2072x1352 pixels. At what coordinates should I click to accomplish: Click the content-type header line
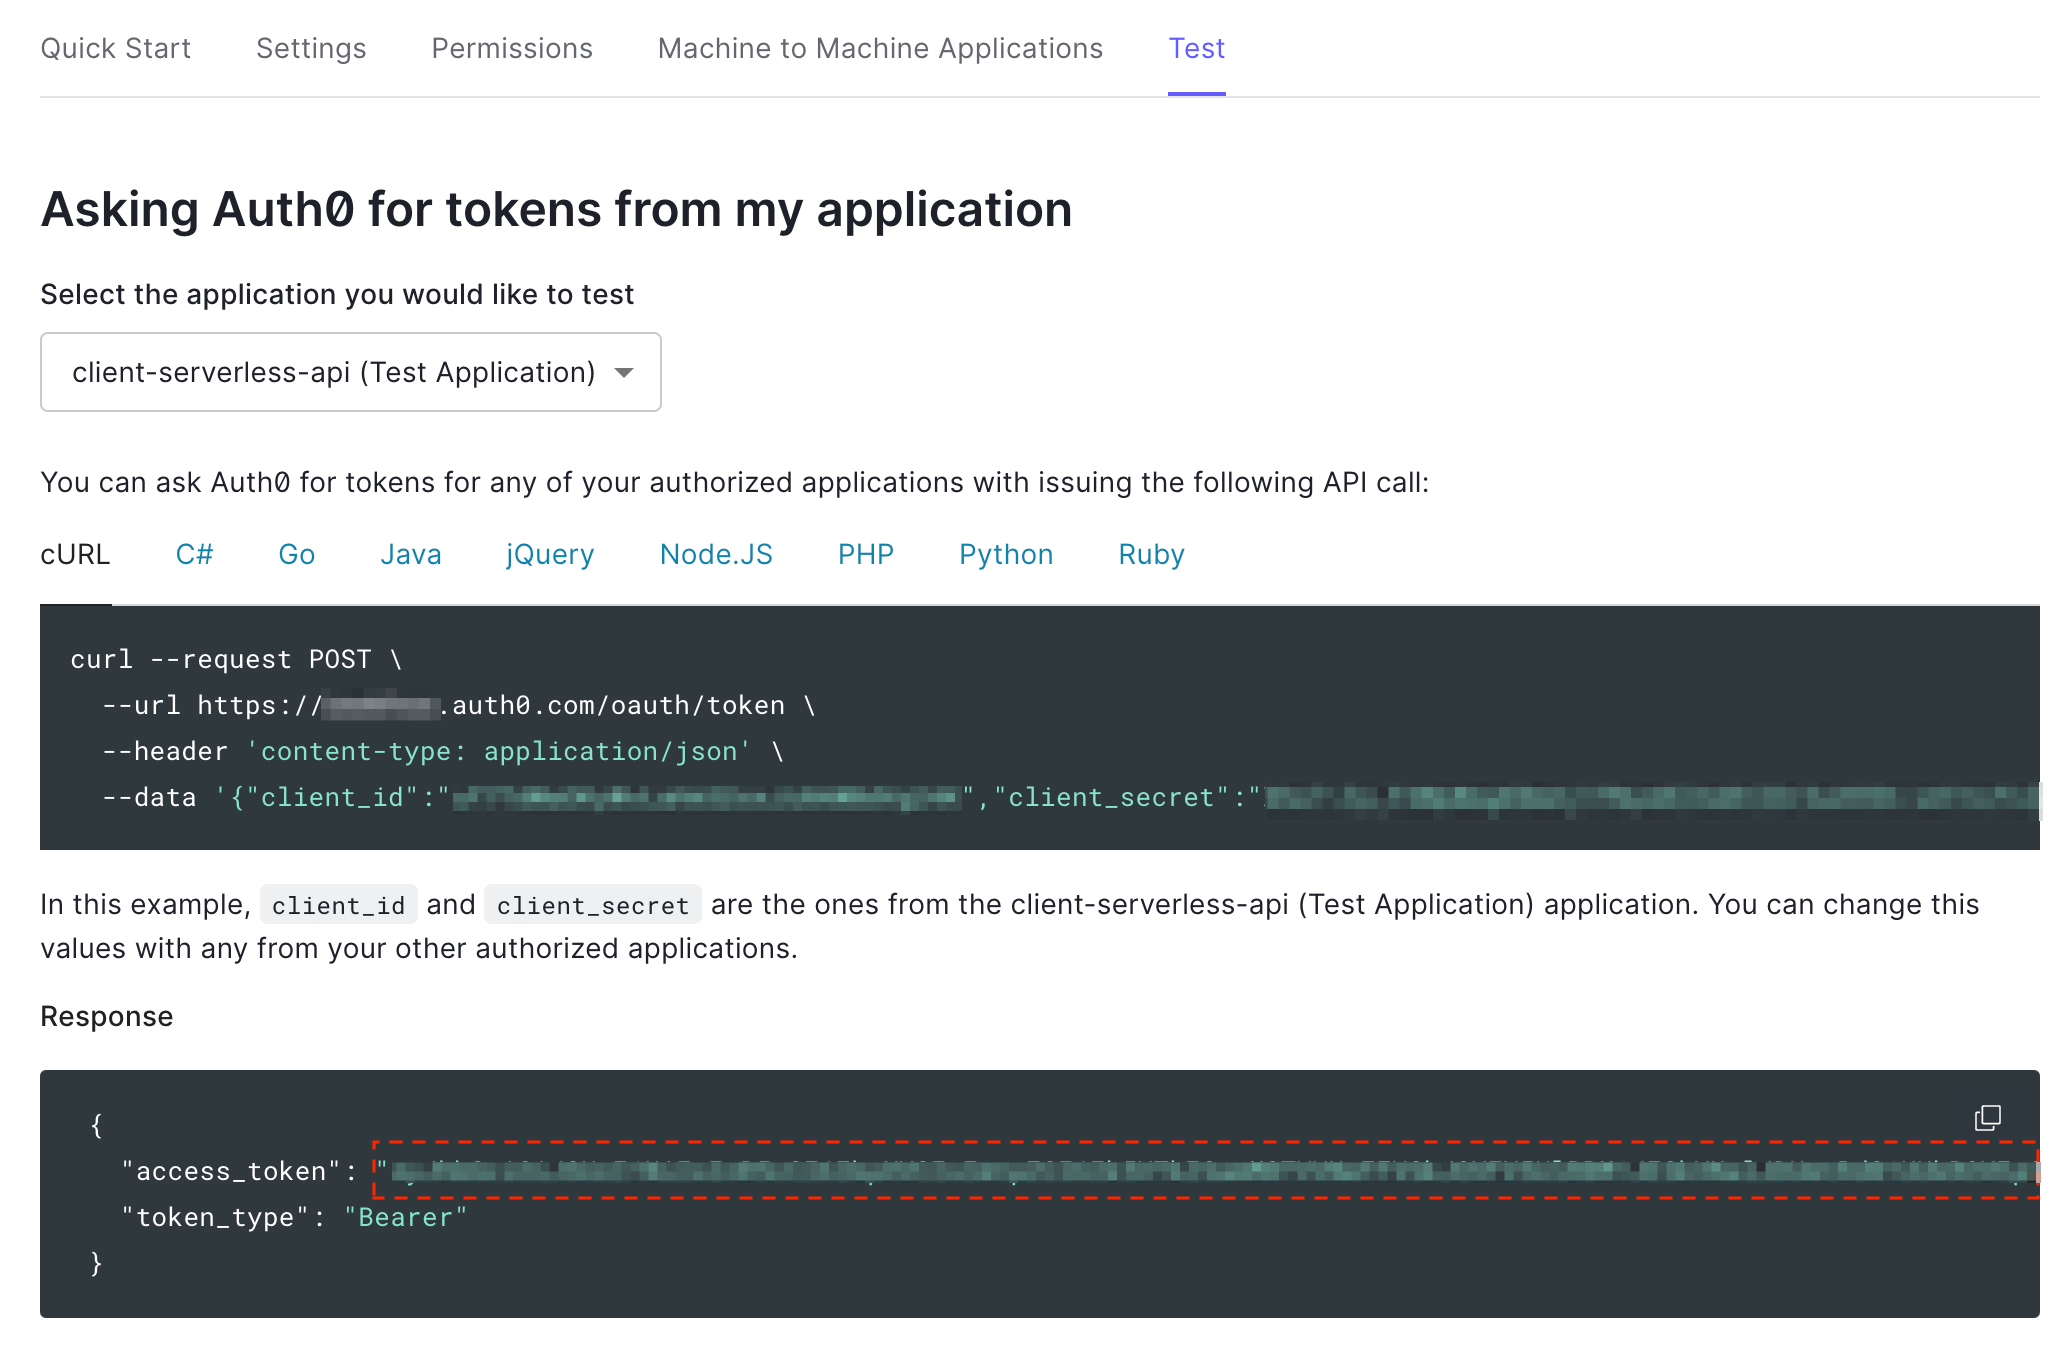(443, 752)
